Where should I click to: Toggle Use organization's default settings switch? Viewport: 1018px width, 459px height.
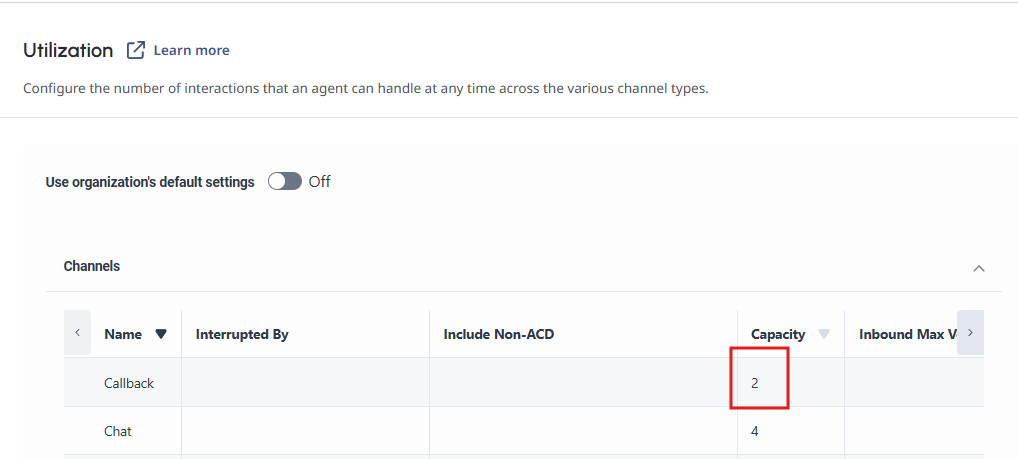(x=285, y=181)
